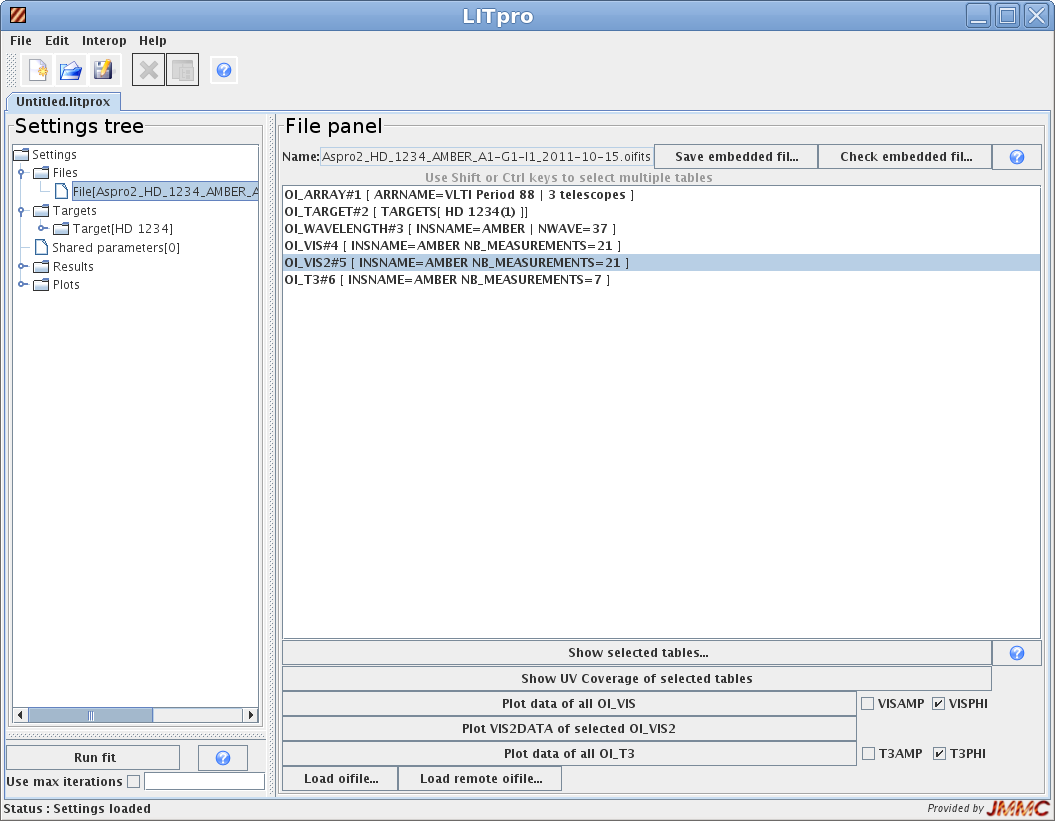Click the Plots folder icon in tree

42,285
